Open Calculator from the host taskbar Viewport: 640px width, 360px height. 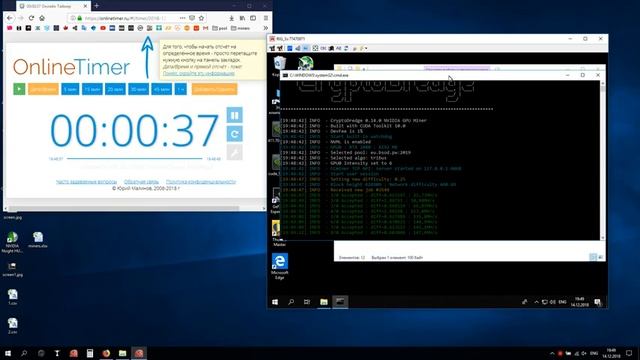[x=90, y=353]
